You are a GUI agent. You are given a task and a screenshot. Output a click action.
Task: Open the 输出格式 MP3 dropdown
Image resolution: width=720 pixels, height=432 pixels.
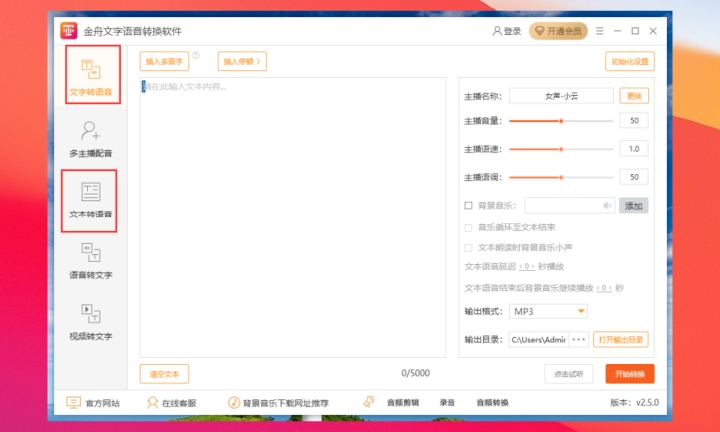coord(548,311)
